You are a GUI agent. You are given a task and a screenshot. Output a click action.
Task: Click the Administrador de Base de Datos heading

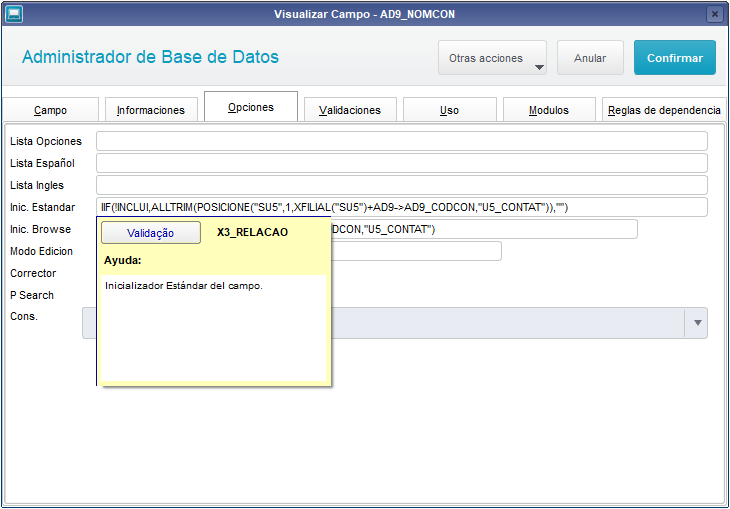click(x=150, y=57)
